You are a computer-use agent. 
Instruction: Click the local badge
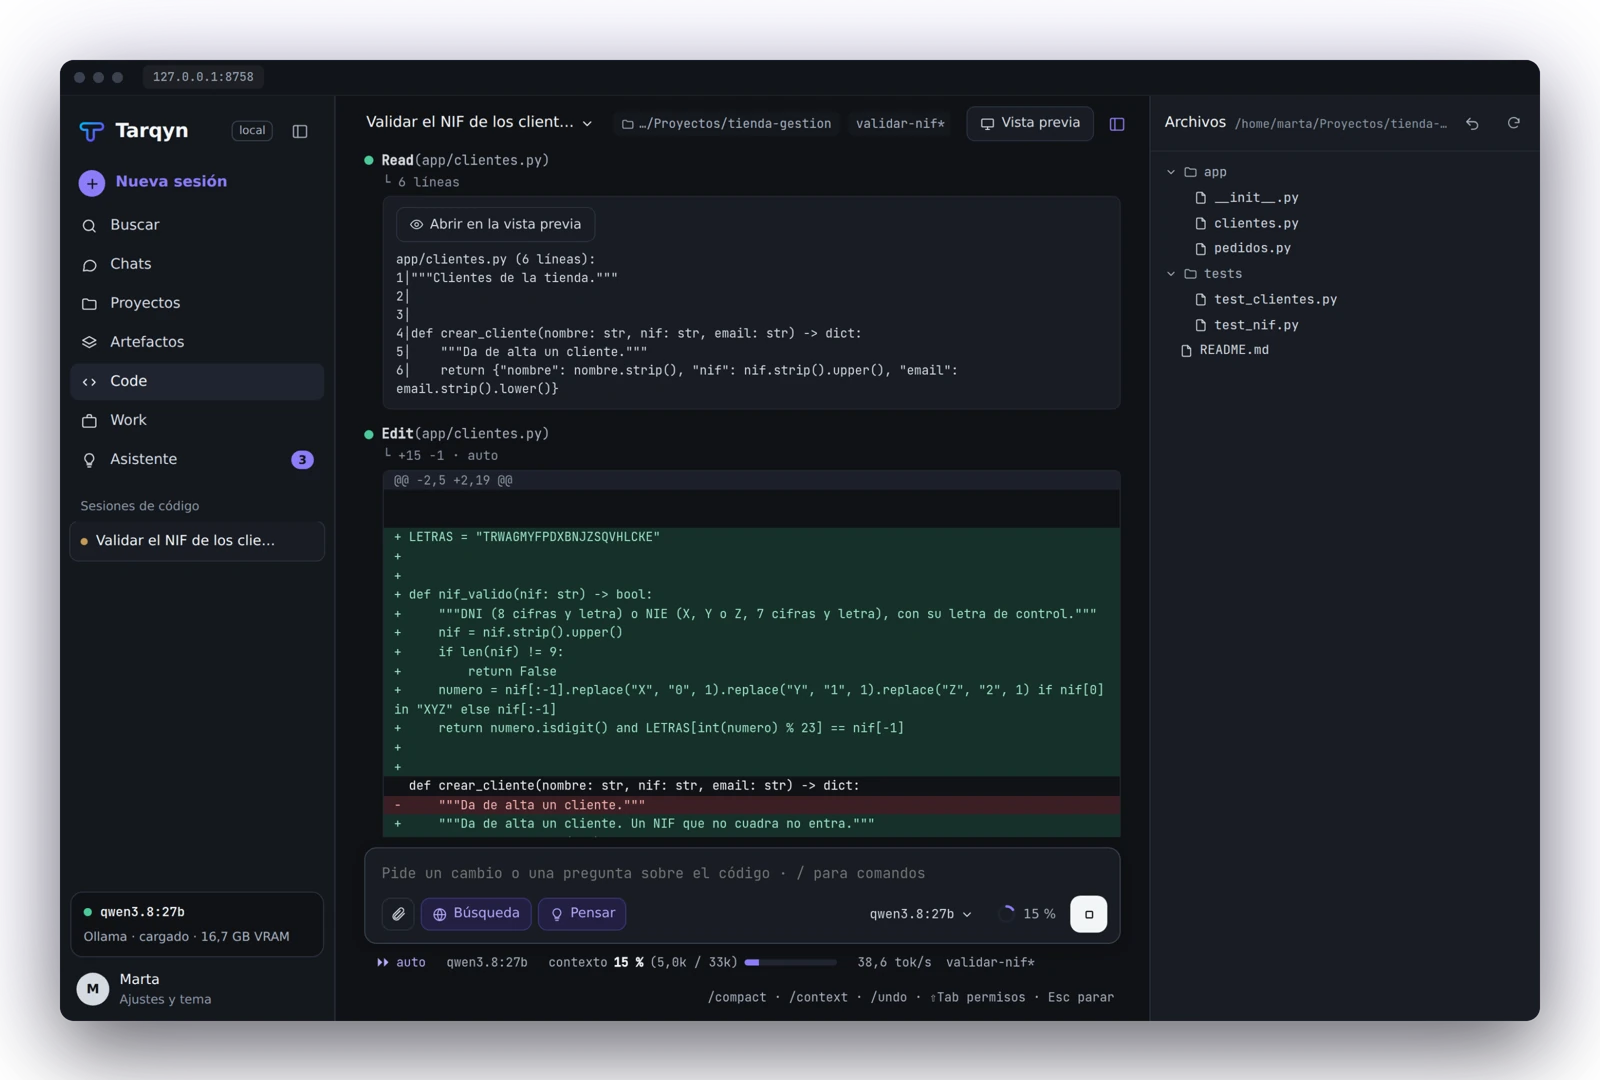tap(252, 131)
